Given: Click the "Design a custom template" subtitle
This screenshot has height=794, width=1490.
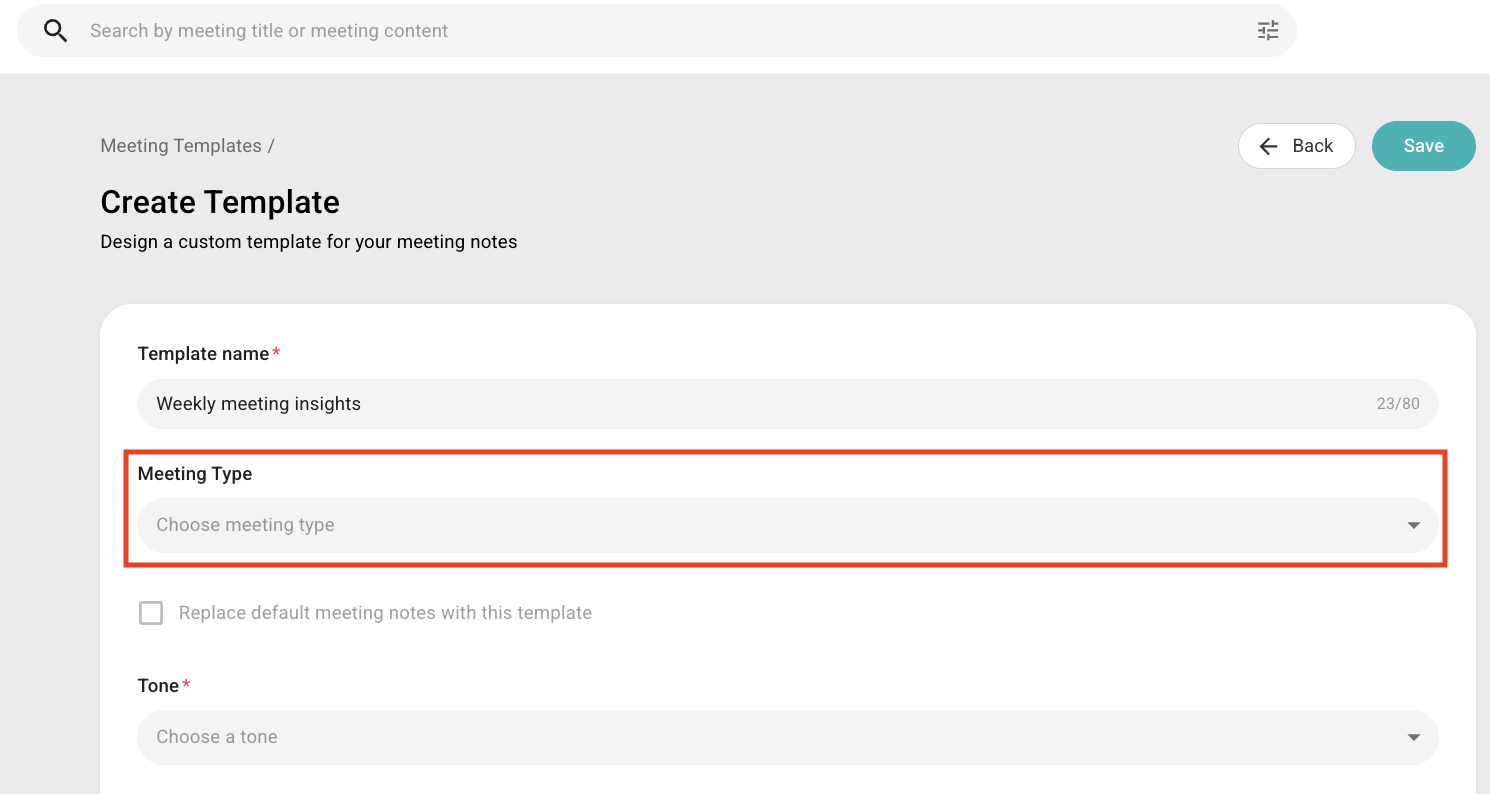Looking at the screenshot, I should [x=309, y=242].
